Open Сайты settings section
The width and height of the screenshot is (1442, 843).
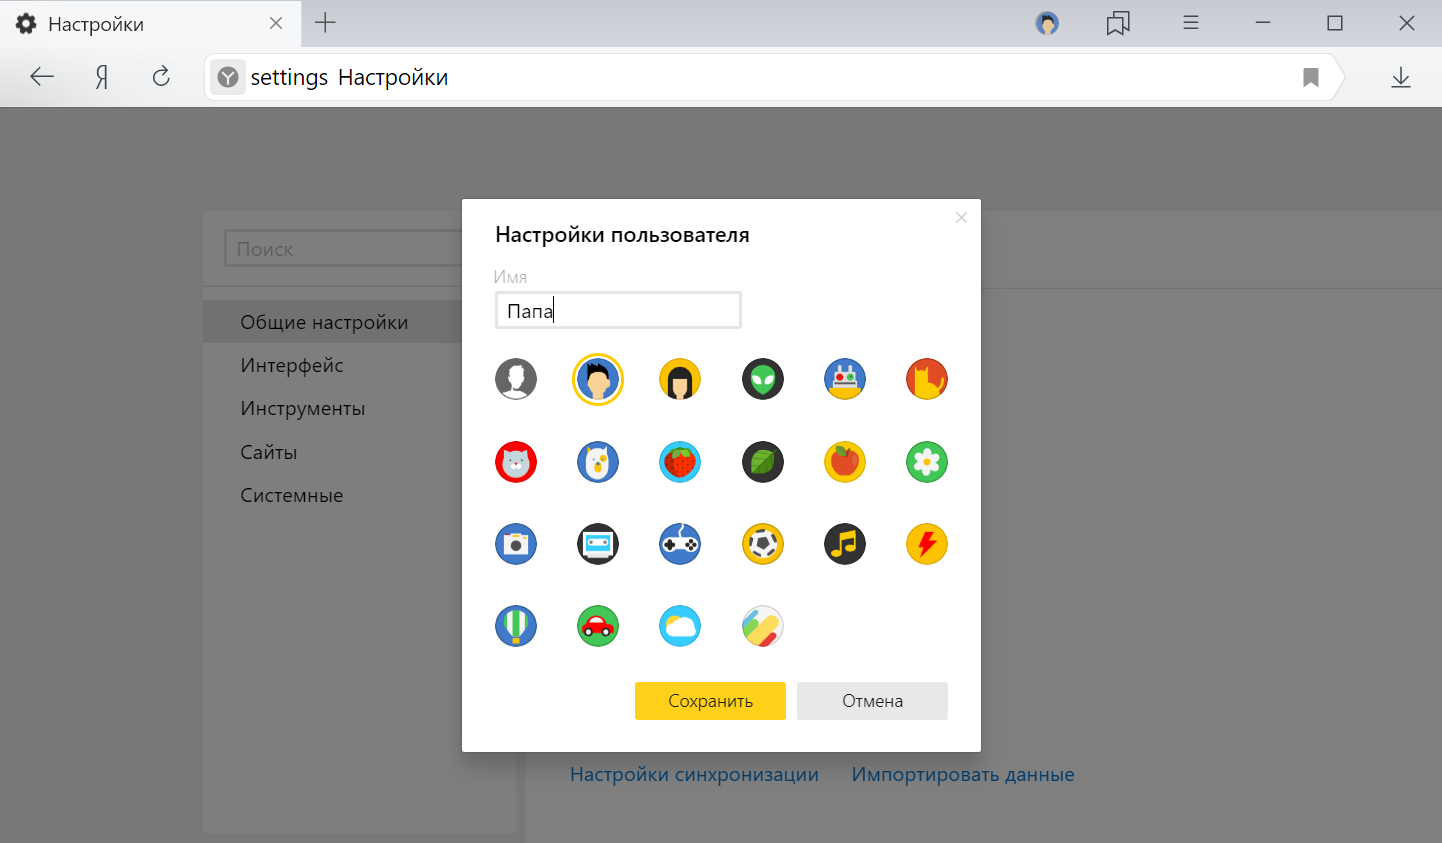[x=269, y=452]
